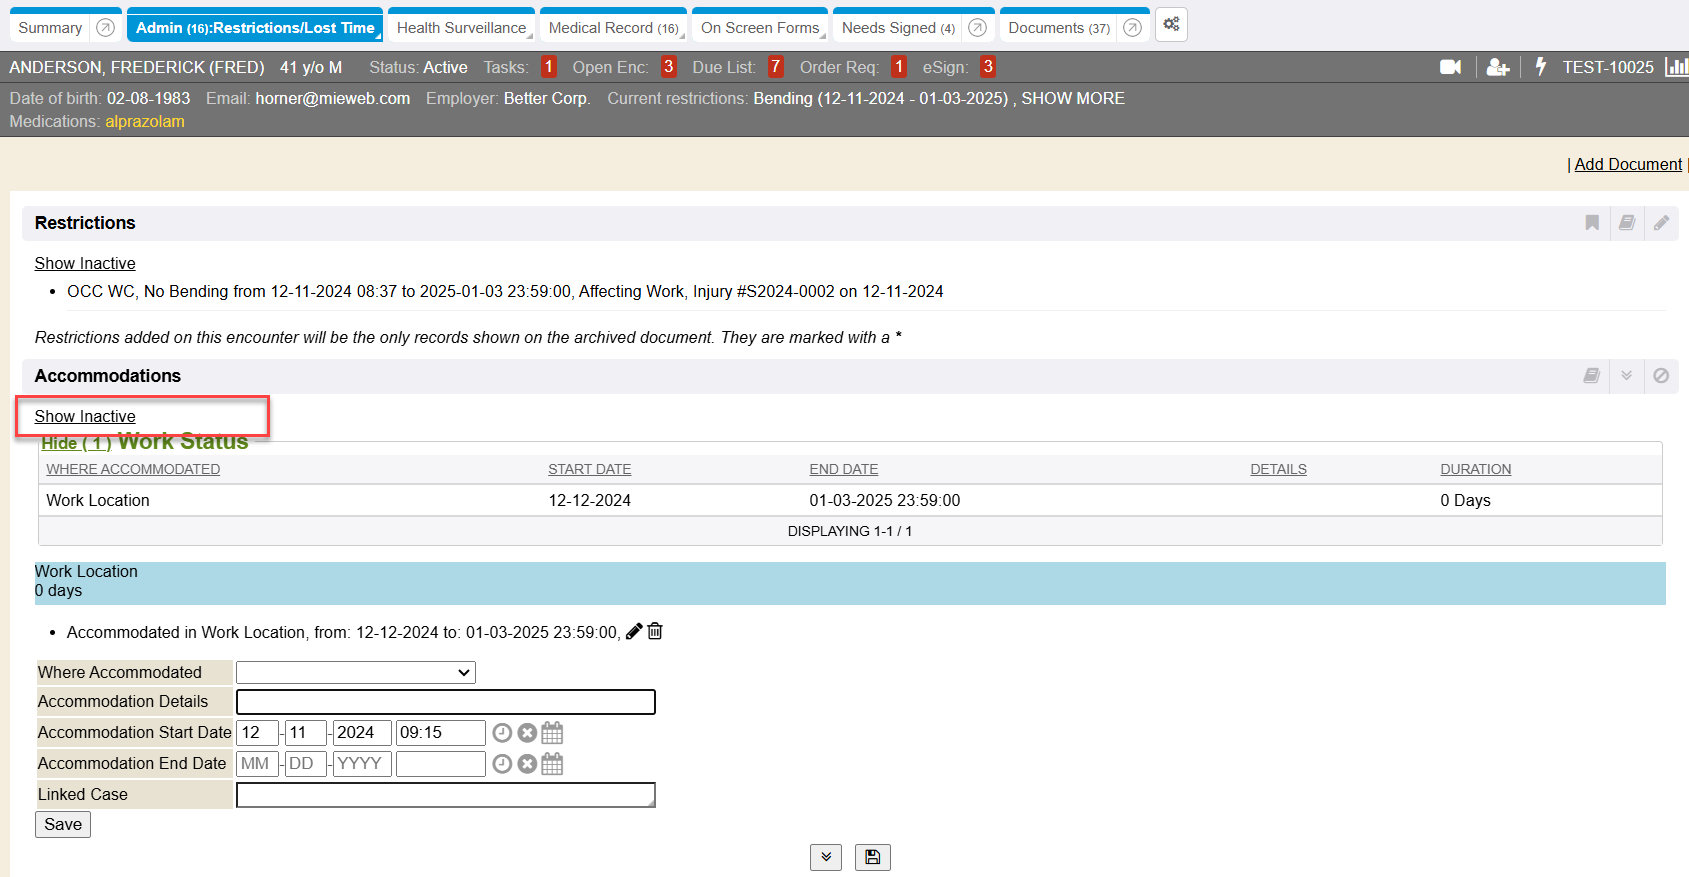
Task: Click the Accommodation Details text field
Action: pos(445,702)
